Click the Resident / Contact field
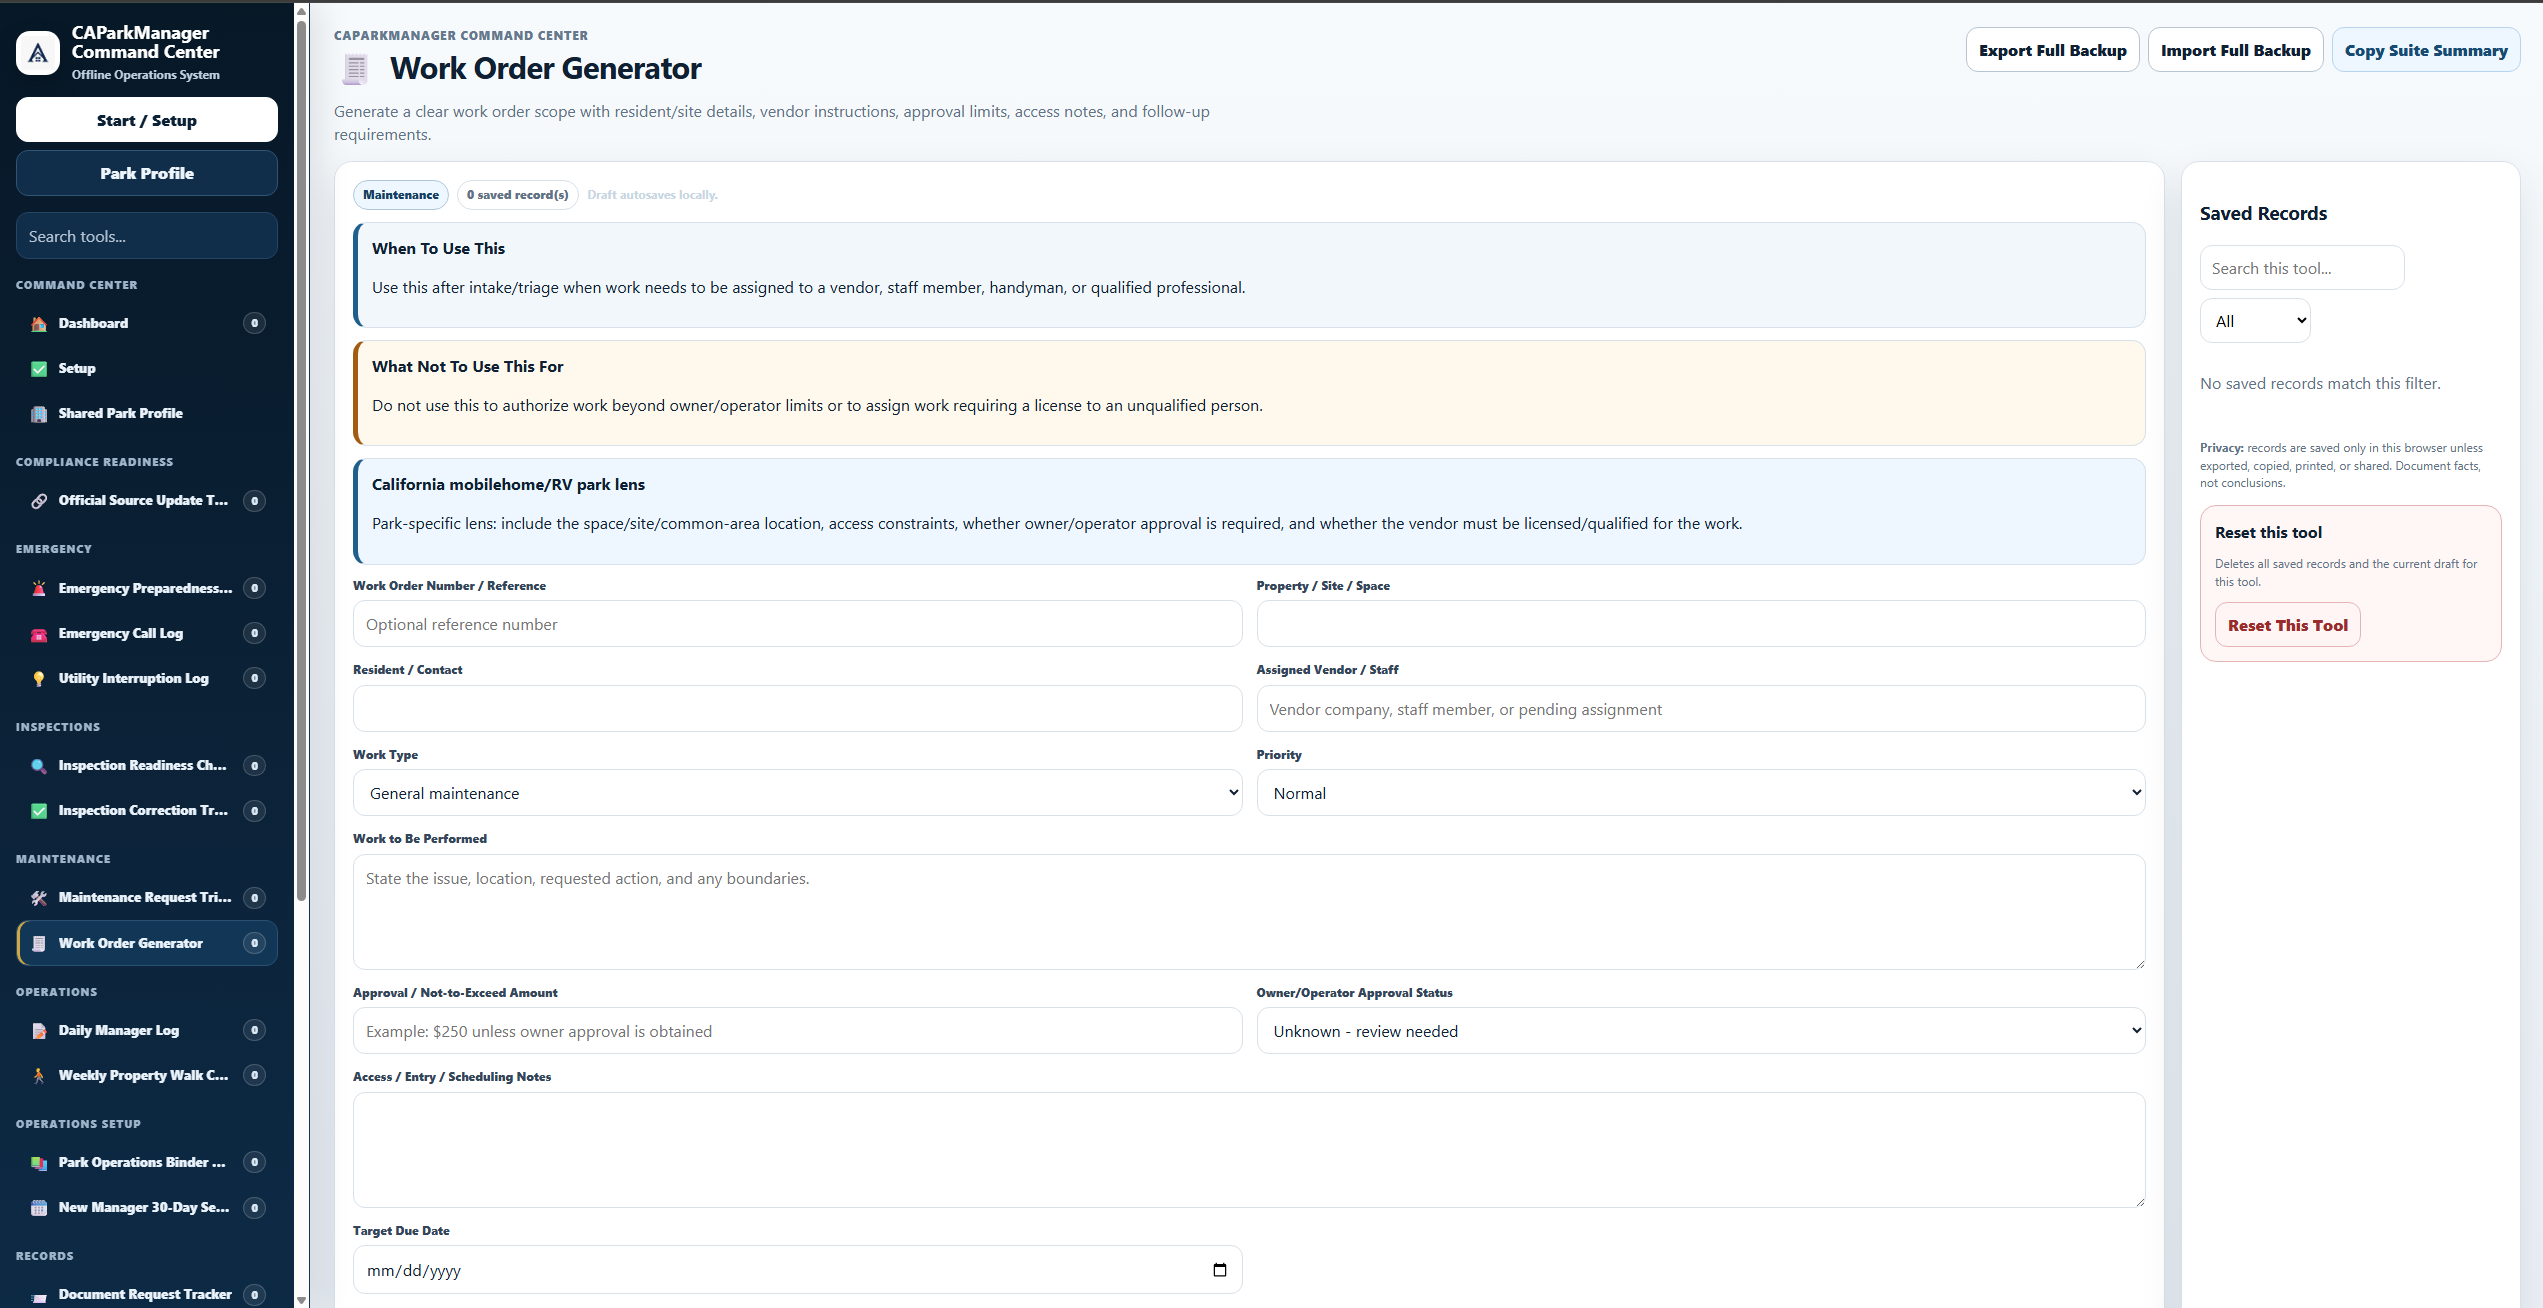Screen dimensions: 2543x1308 click(x=797, y=709)
